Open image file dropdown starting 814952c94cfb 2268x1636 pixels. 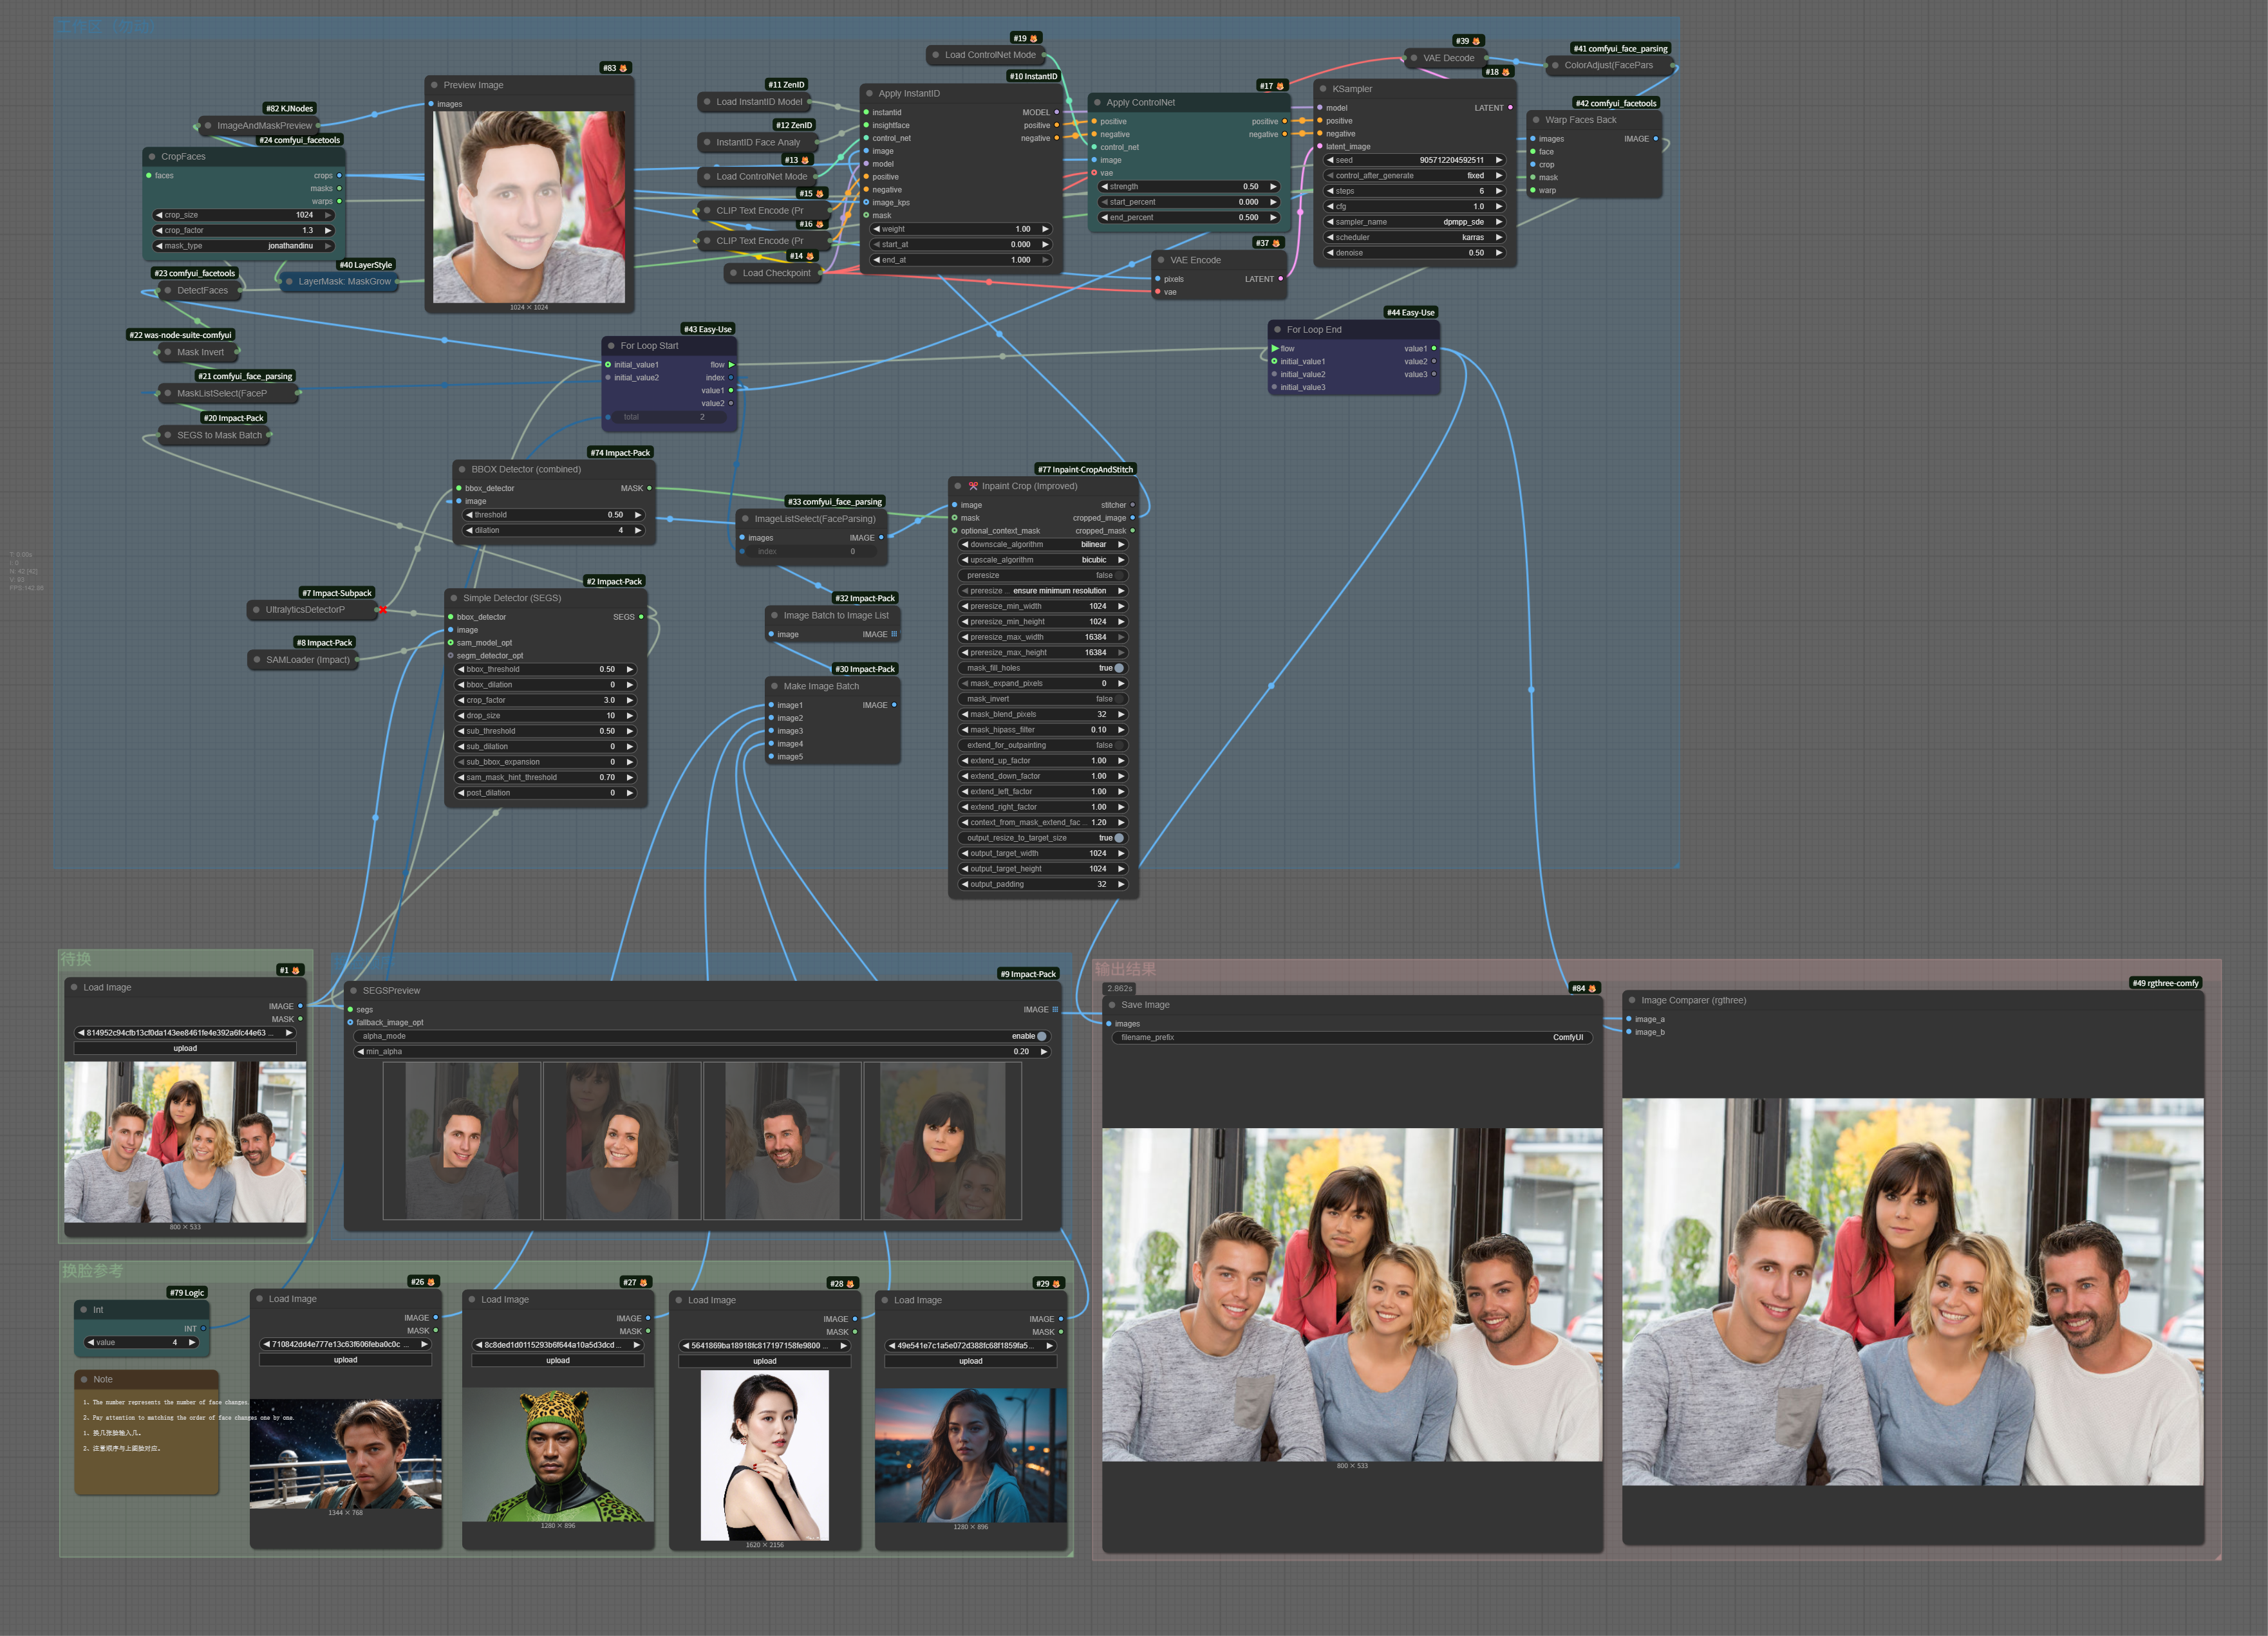click(x=185, y=1033)
